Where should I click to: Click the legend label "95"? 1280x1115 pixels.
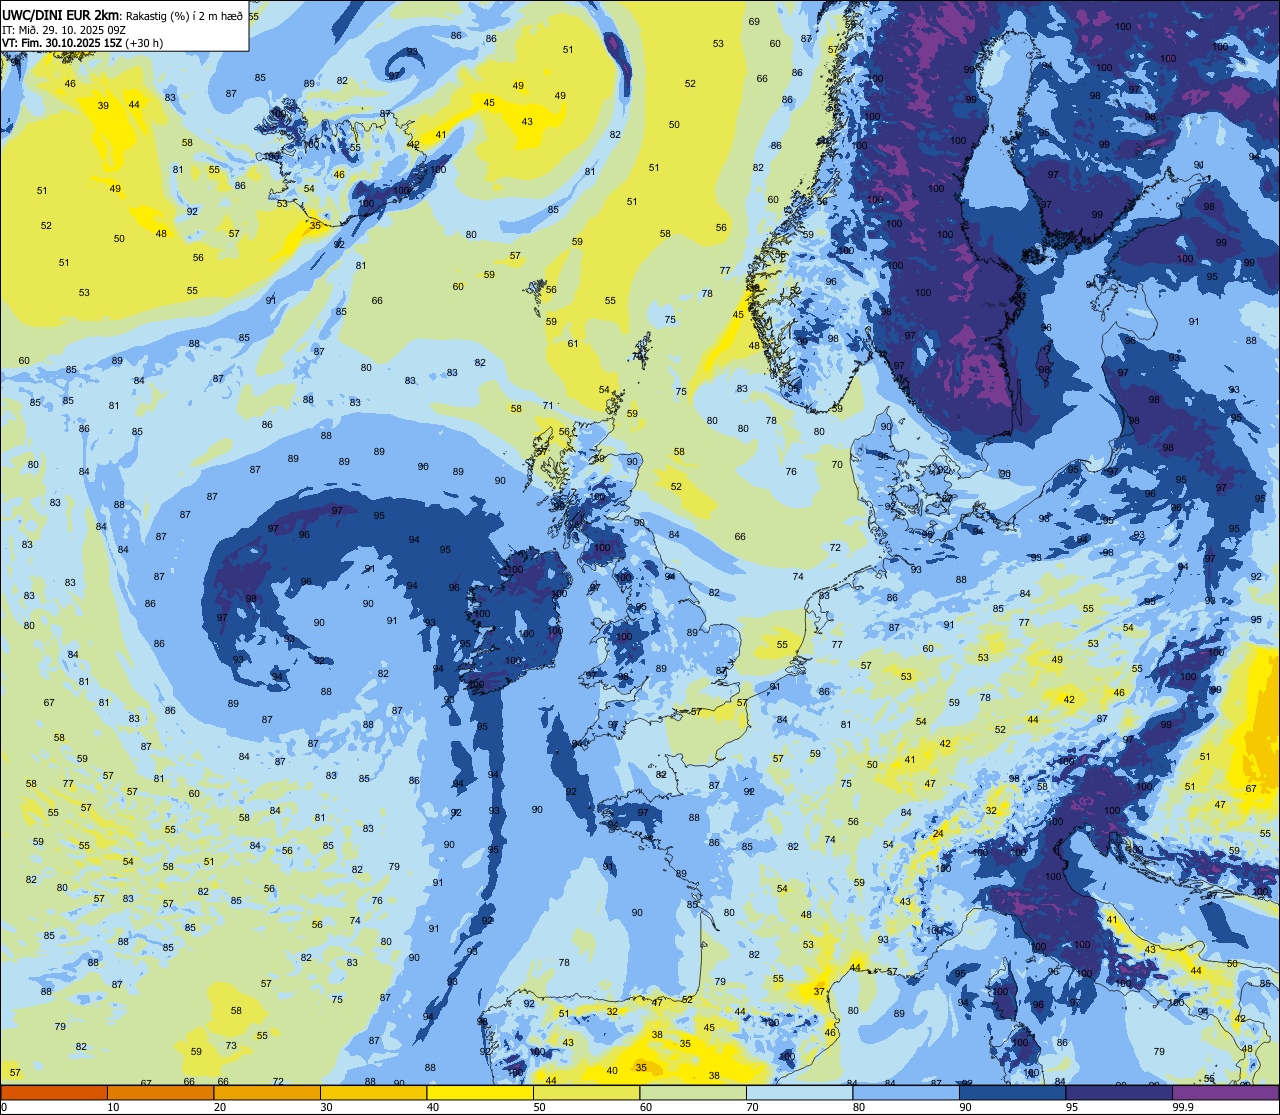coord(1071,1107)
